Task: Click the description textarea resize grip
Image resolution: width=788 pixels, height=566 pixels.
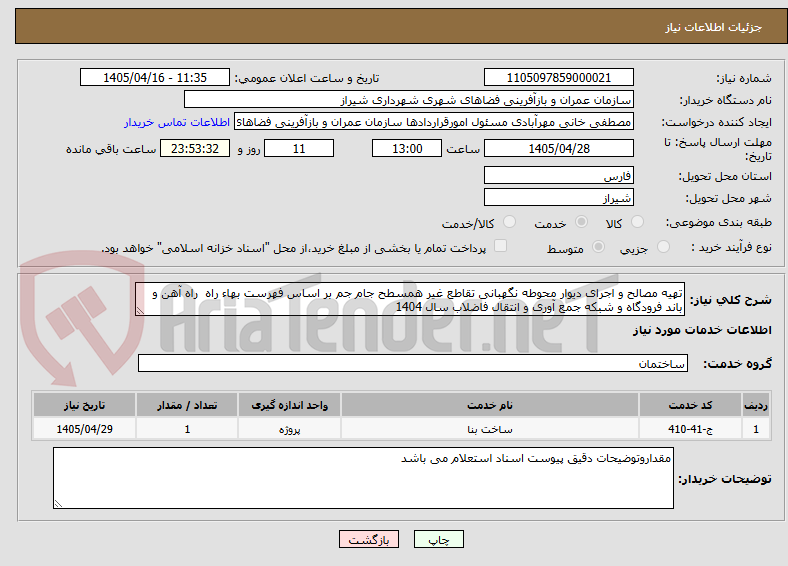Action: [x=140, y=311]
